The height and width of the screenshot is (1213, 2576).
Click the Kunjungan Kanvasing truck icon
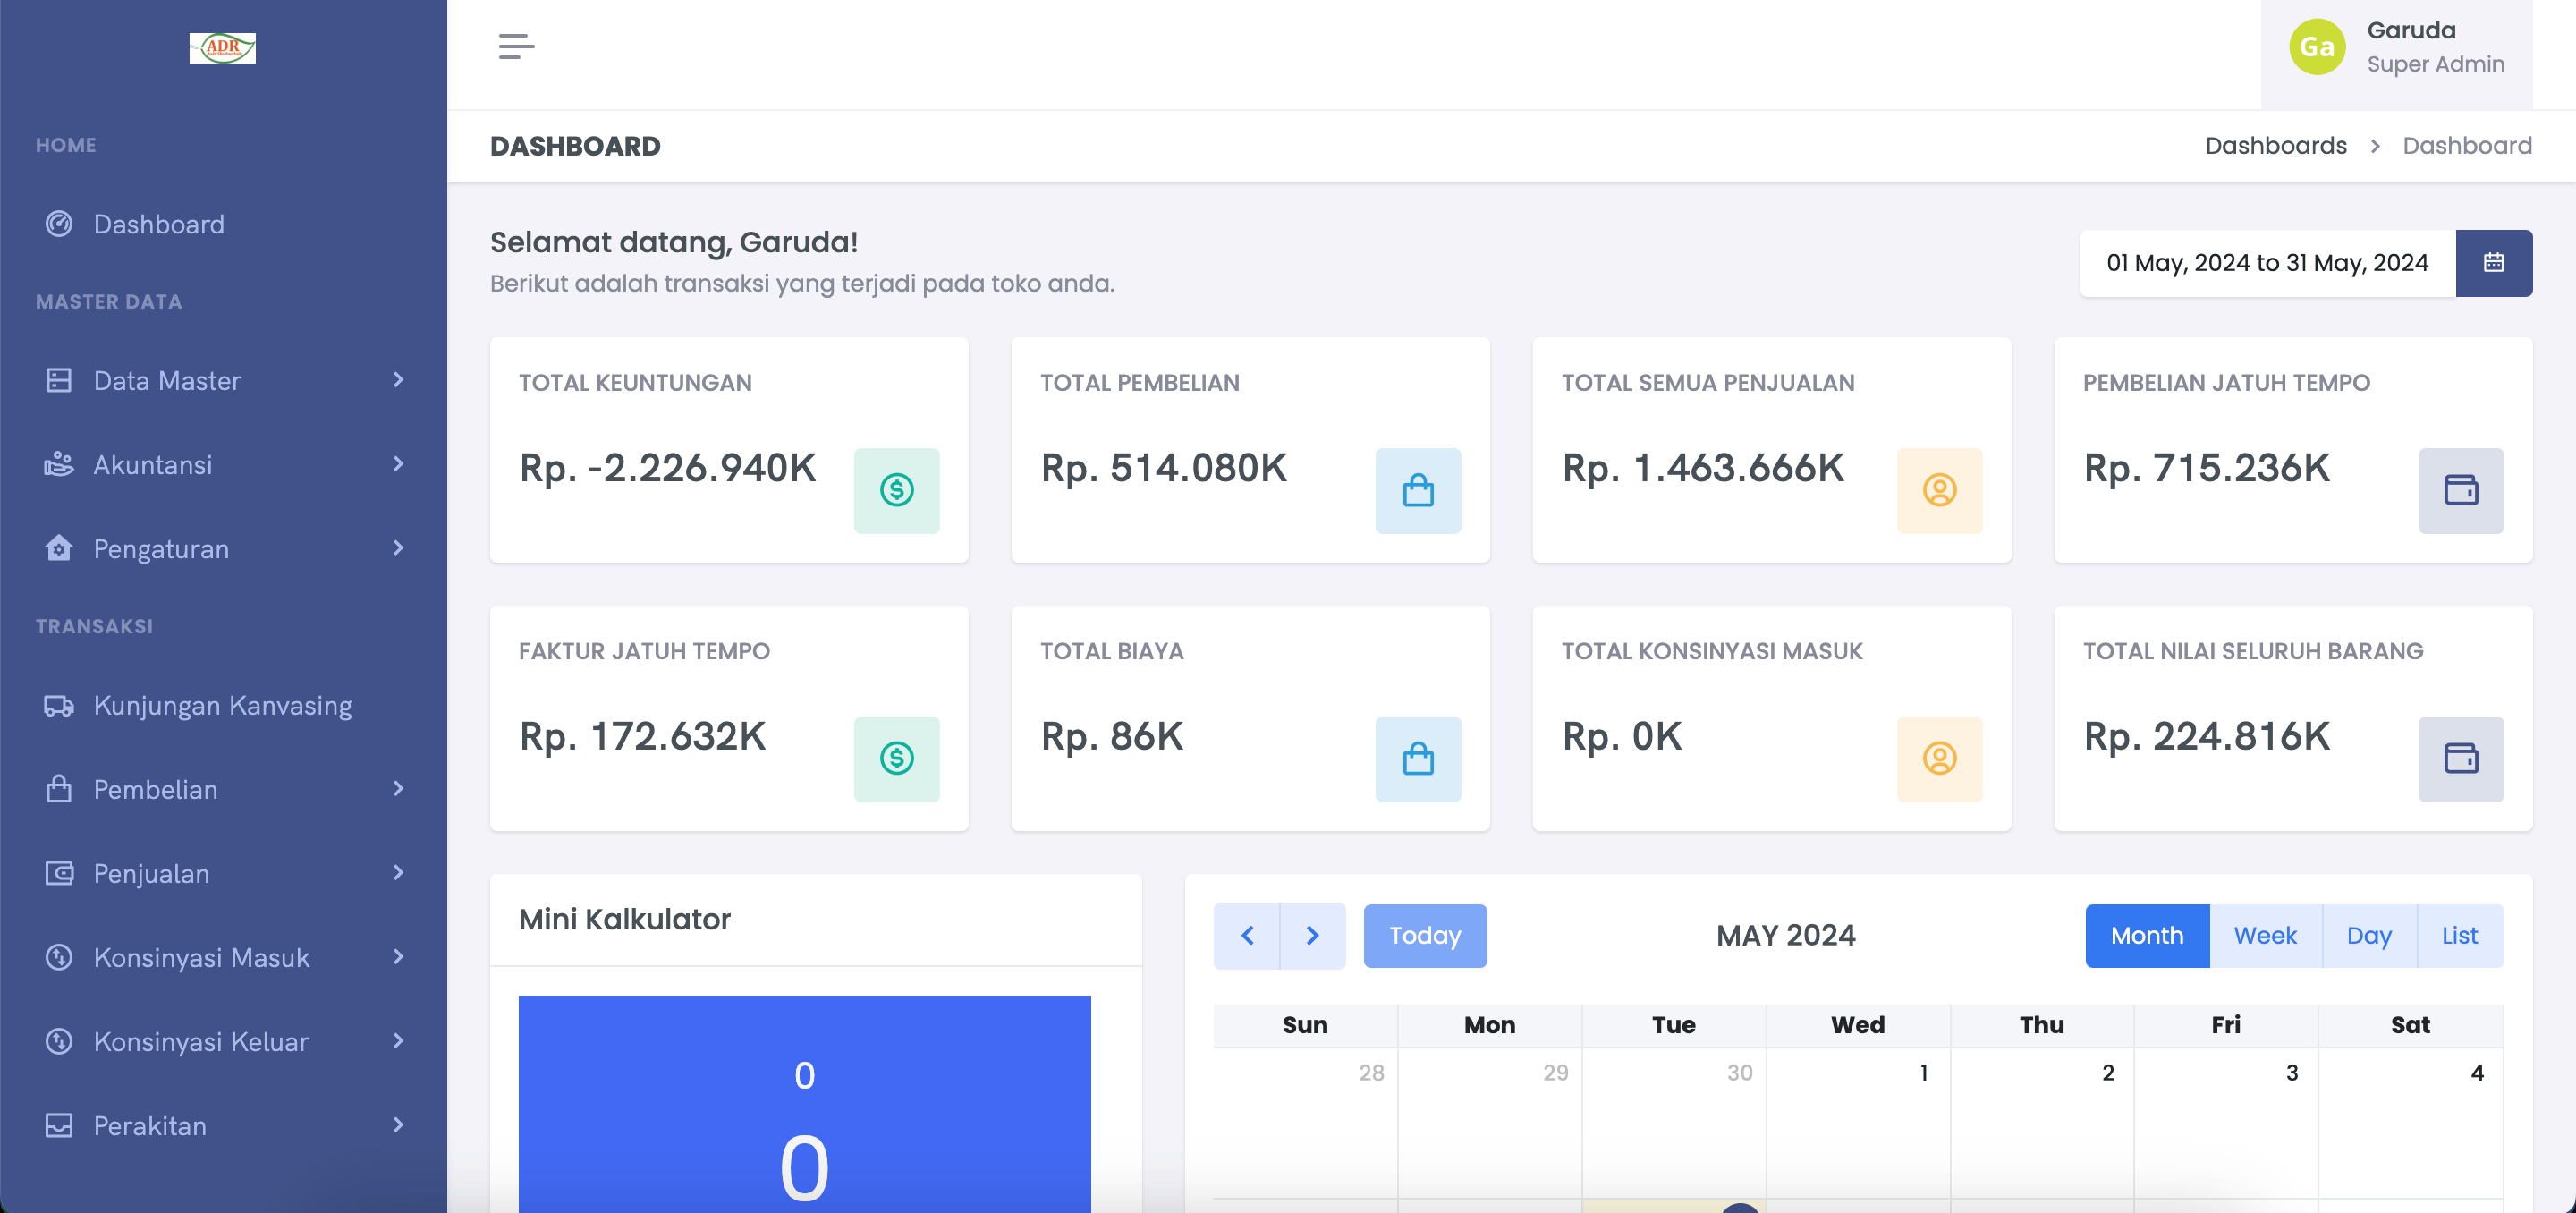pyautogui.click(x=57, y=705)
